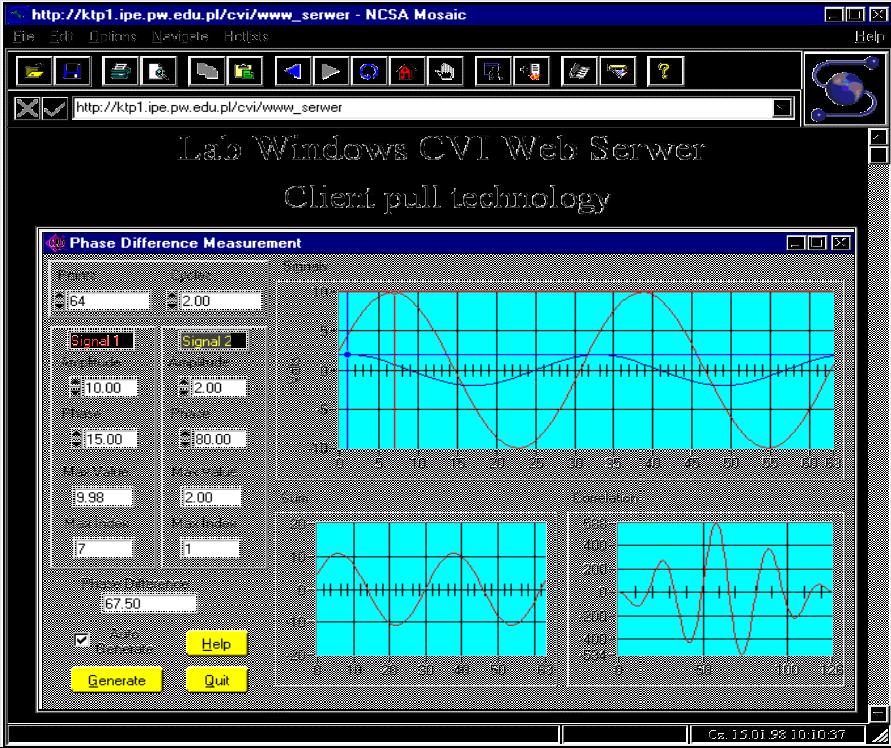
Task: Click the Signal 1 Amplitude stepper arrows
Action: 76,387
